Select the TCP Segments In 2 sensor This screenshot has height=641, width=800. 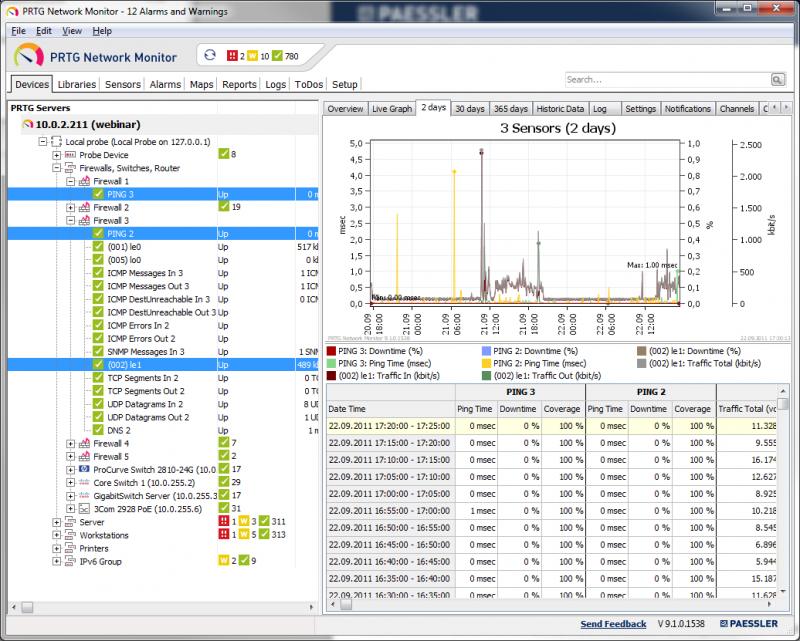[142, 378]
